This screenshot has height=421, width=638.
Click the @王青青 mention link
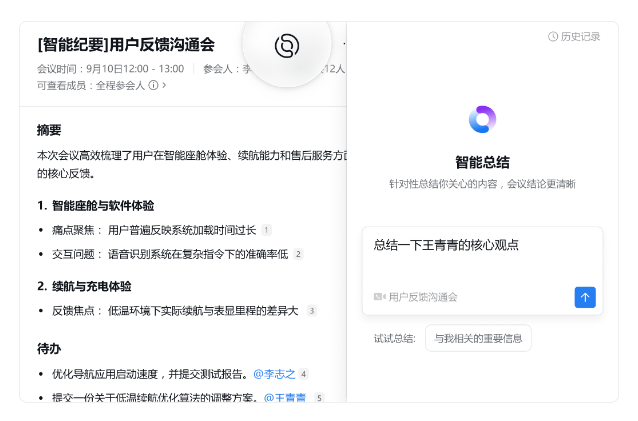pyautogui.click(x=285, y=398)
